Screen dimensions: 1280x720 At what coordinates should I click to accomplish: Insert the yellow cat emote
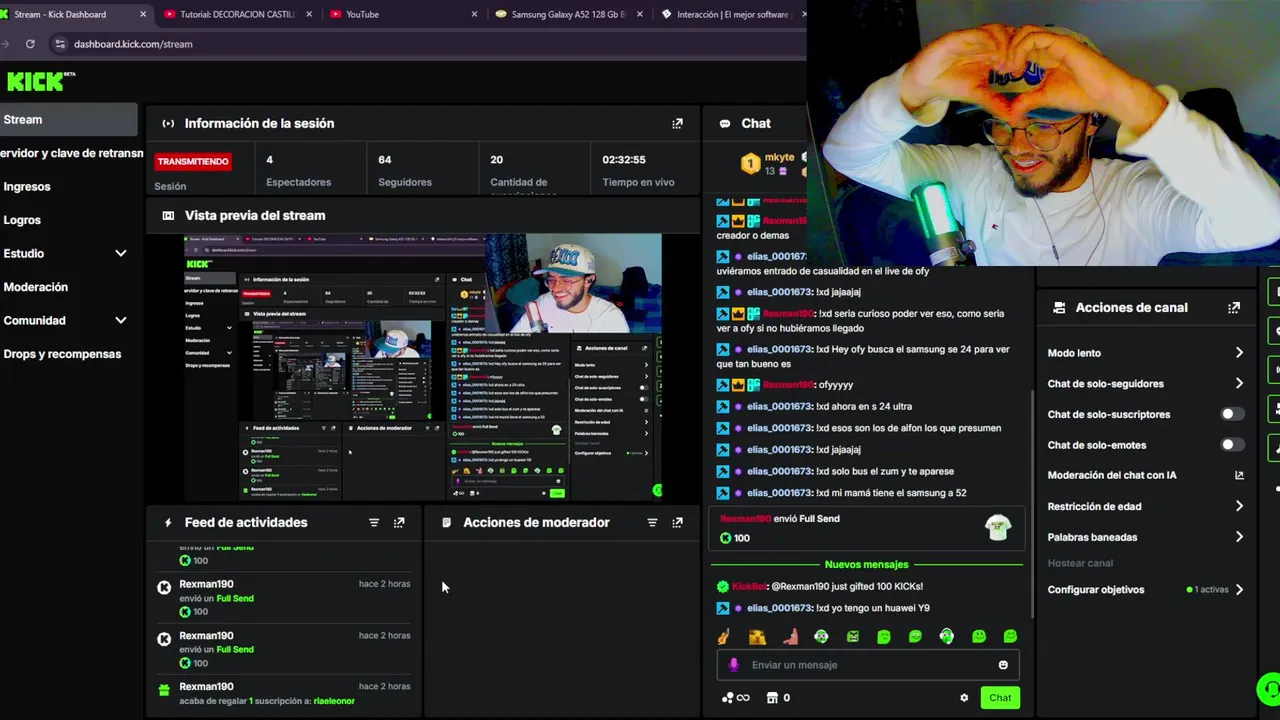point(757,636)
